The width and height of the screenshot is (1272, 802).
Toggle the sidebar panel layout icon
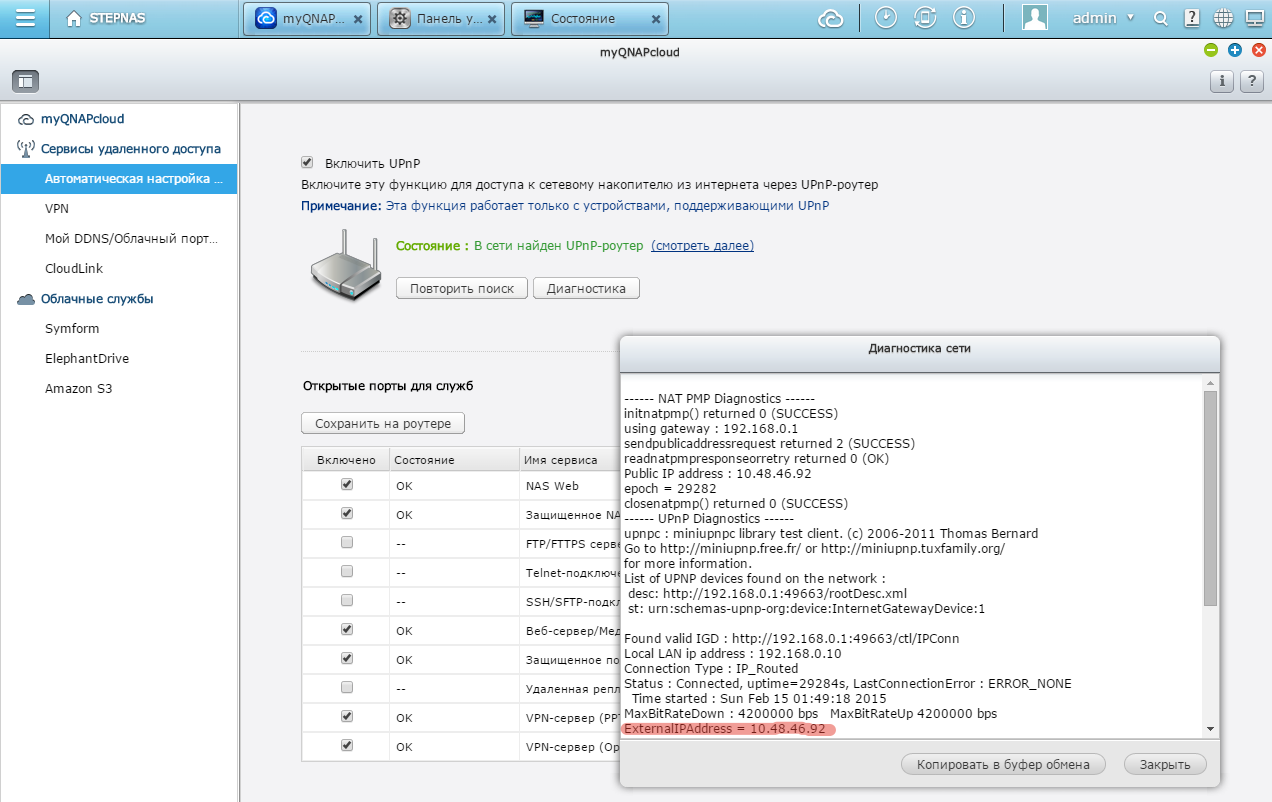pyautogui.click(x=25, y=81)
